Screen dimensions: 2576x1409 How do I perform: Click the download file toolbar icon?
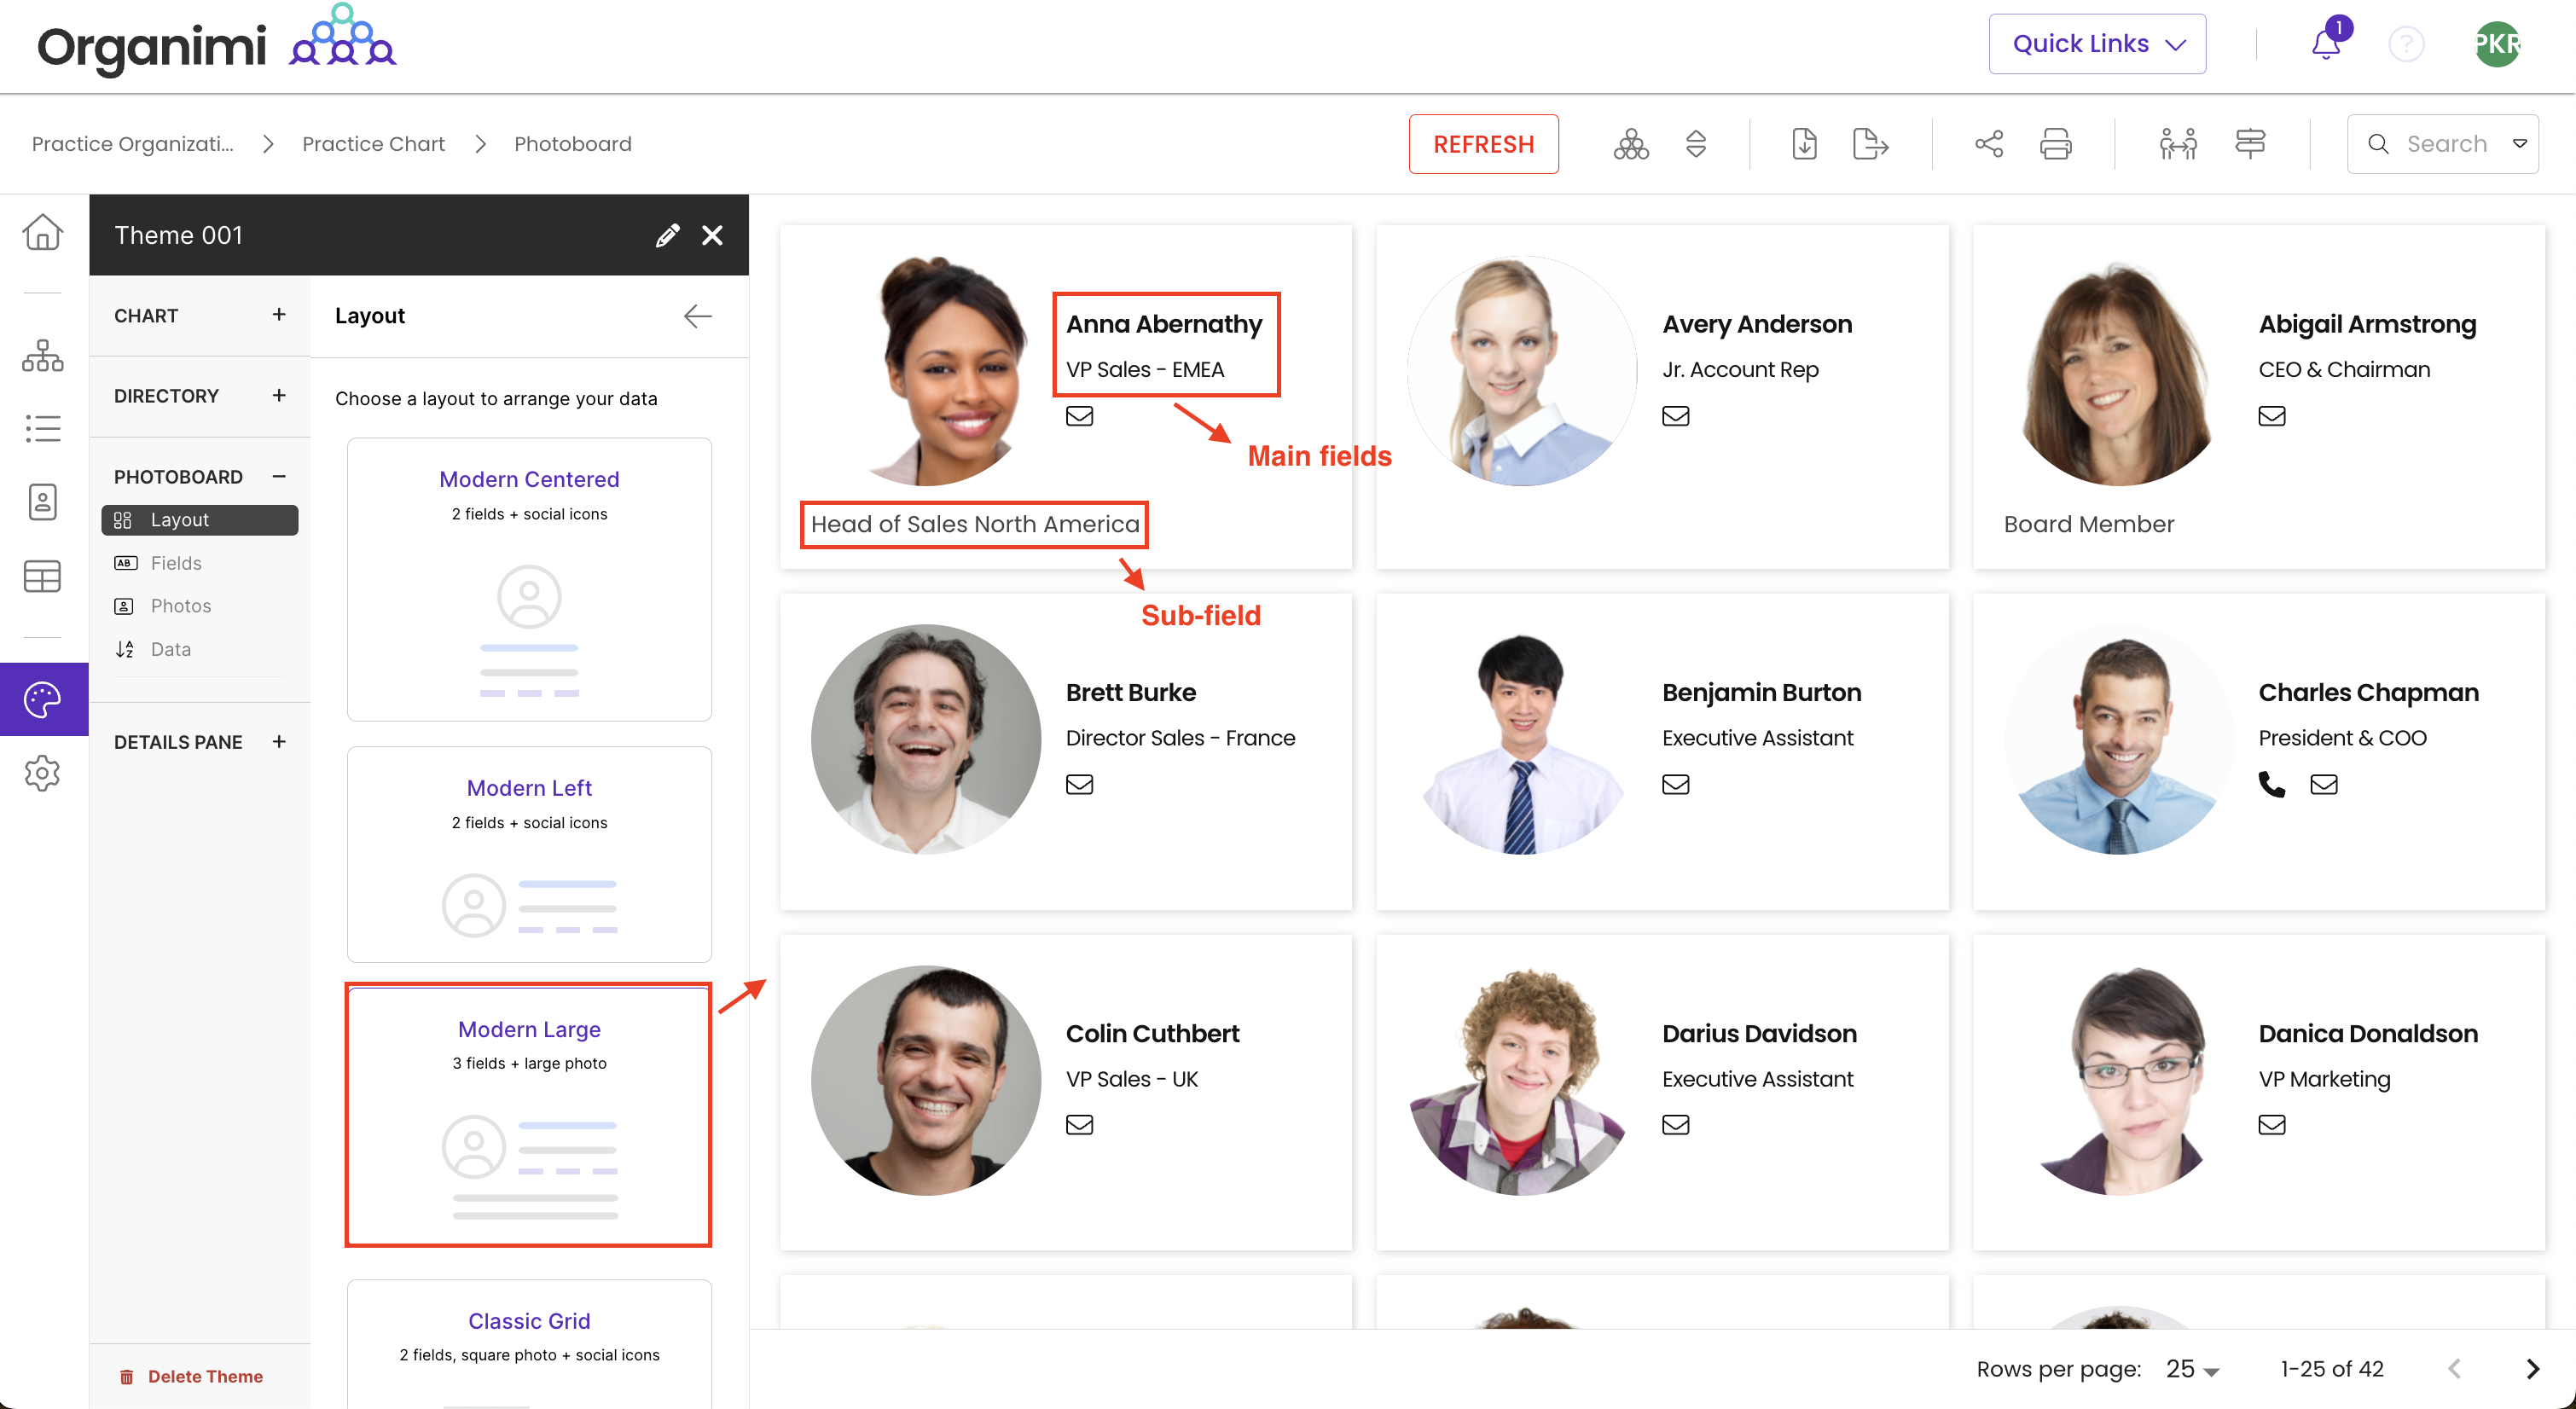[1804, 144]
